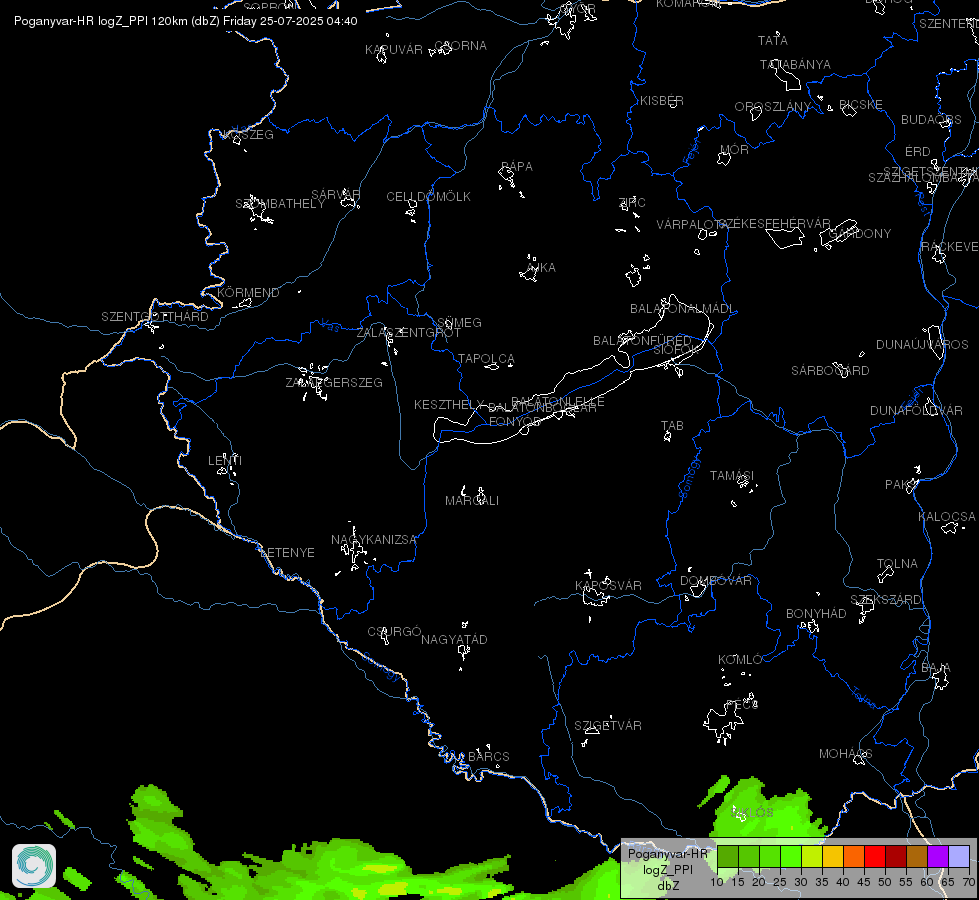This screenshot has width=979, height=900.
Task: Click the GÁRDONY city label
Action: pos(860,234)
